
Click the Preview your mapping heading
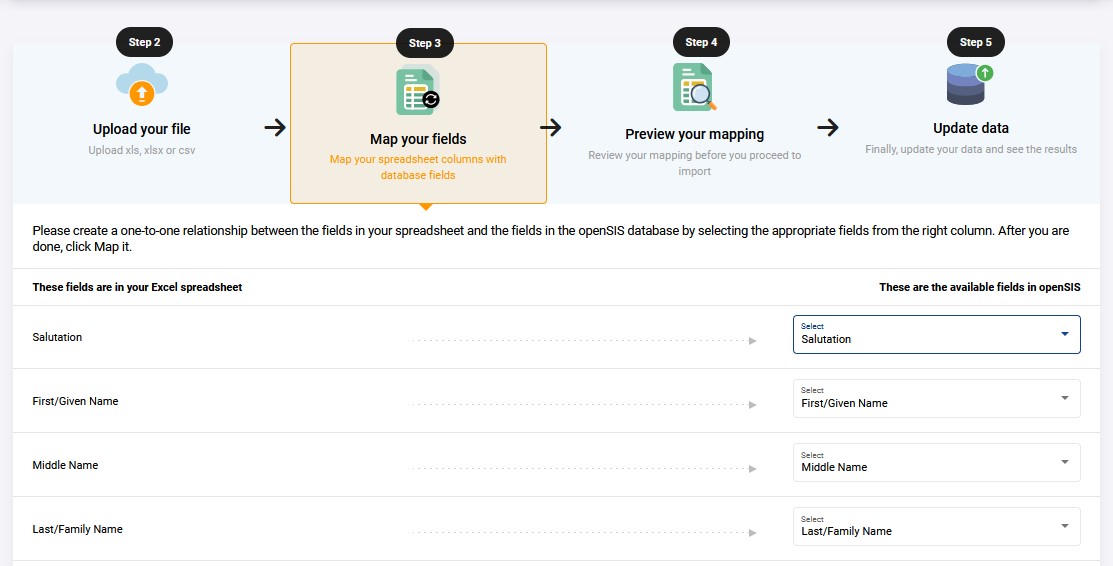[695, 134]
